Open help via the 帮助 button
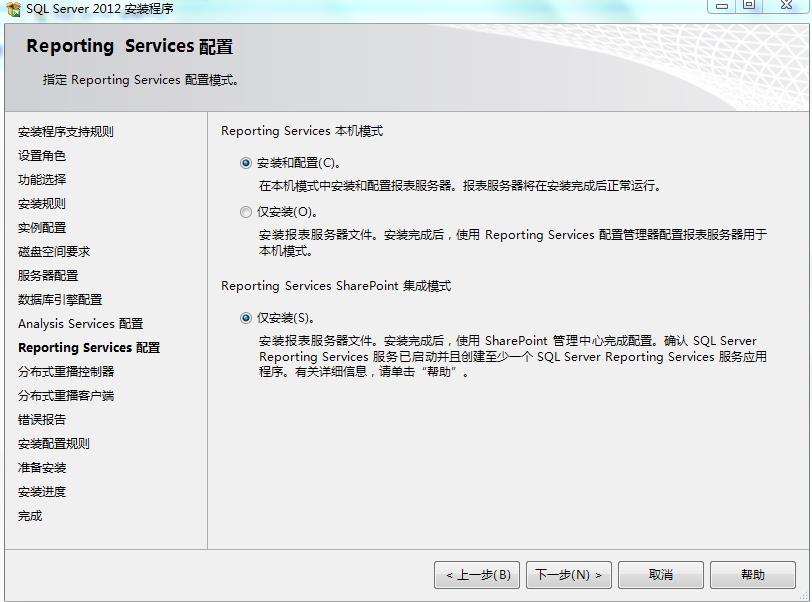This screenshot has height=602, width=812. [753, 574]
